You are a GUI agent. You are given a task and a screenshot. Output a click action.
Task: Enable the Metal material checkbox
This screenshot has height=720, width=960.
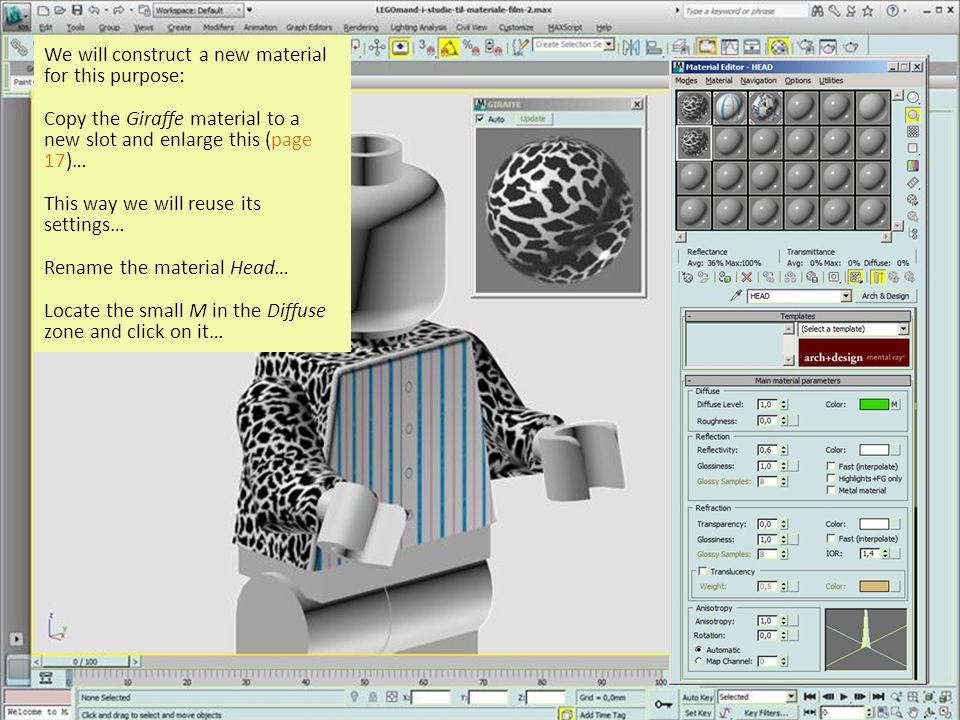831,490
